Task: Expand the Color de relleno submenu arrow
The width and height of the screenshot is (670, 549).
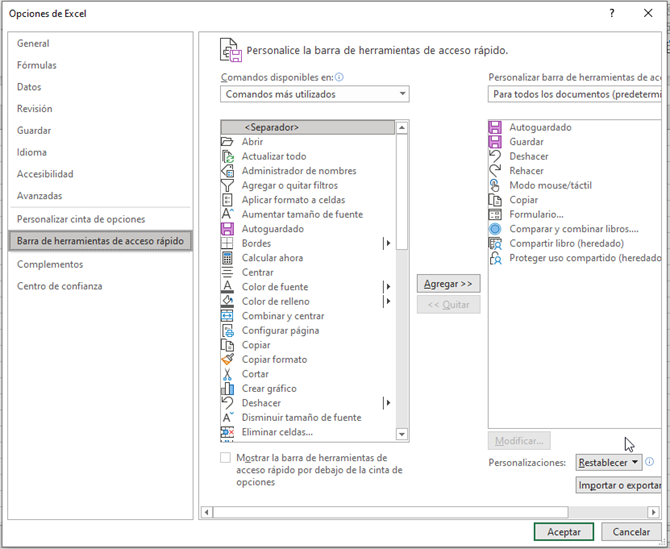Action: point(388,302)
